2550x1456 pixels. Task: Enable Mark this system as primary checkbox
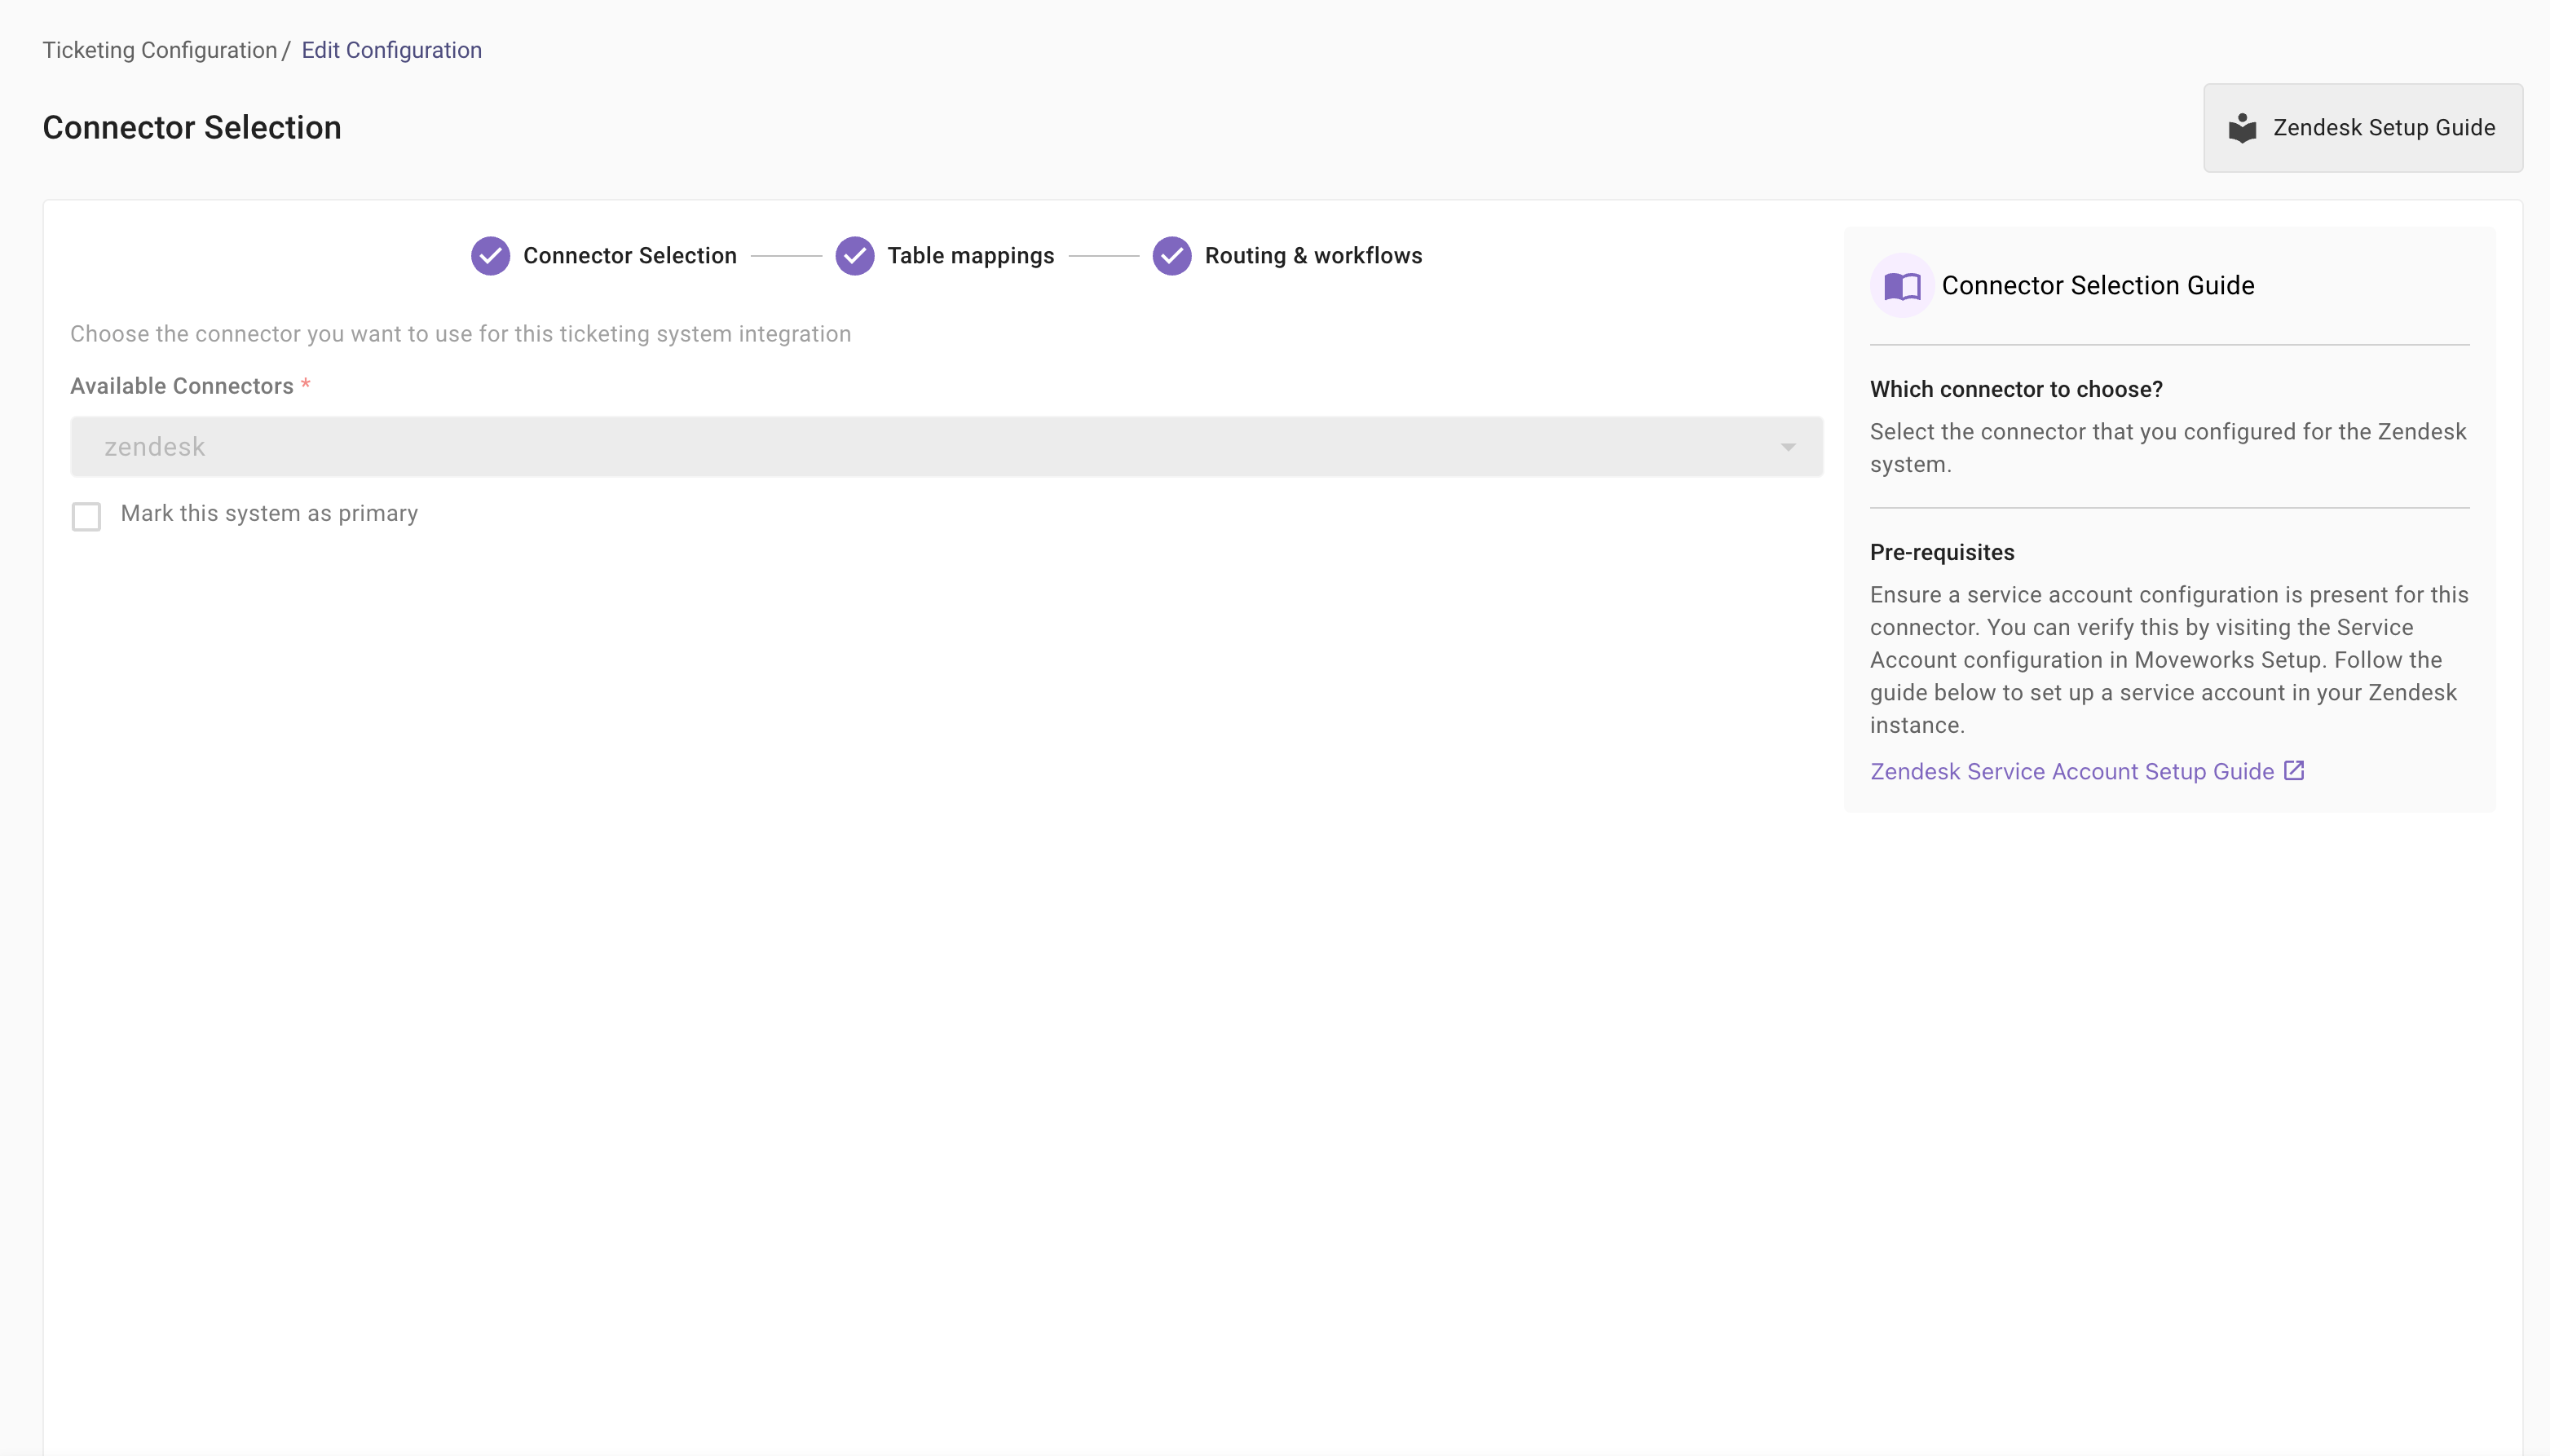click(x=87, y=516)
